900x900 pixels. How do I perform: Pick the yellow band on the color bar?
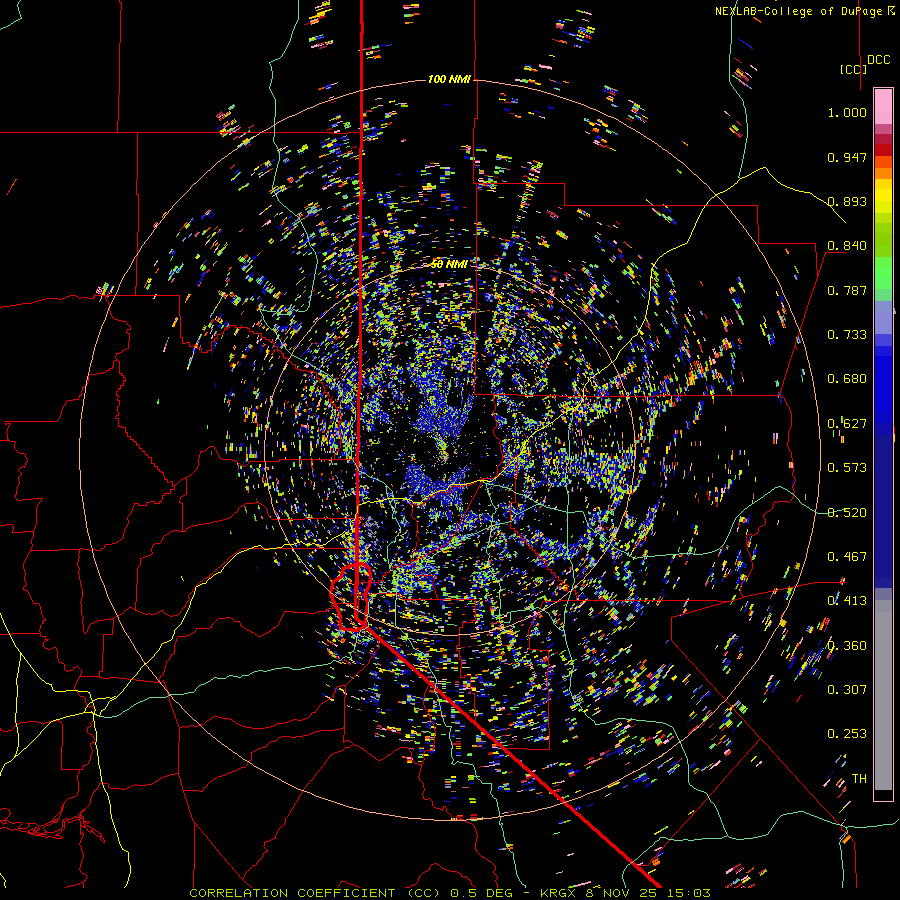tap(883, 196)
